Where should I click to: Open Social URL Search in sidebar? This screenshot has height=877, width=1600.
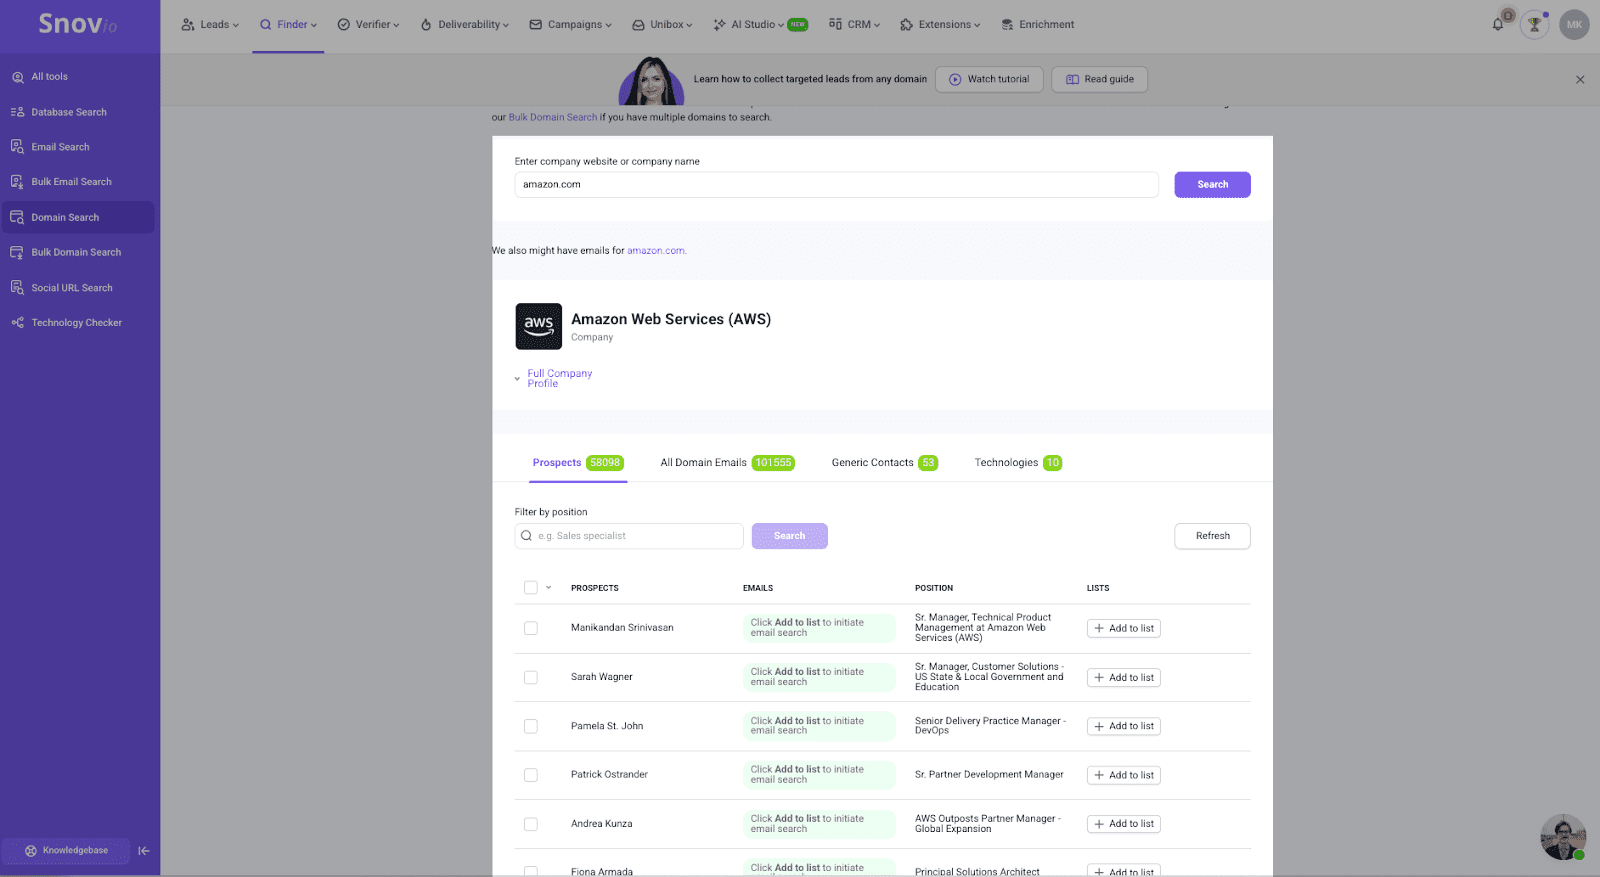71,288
